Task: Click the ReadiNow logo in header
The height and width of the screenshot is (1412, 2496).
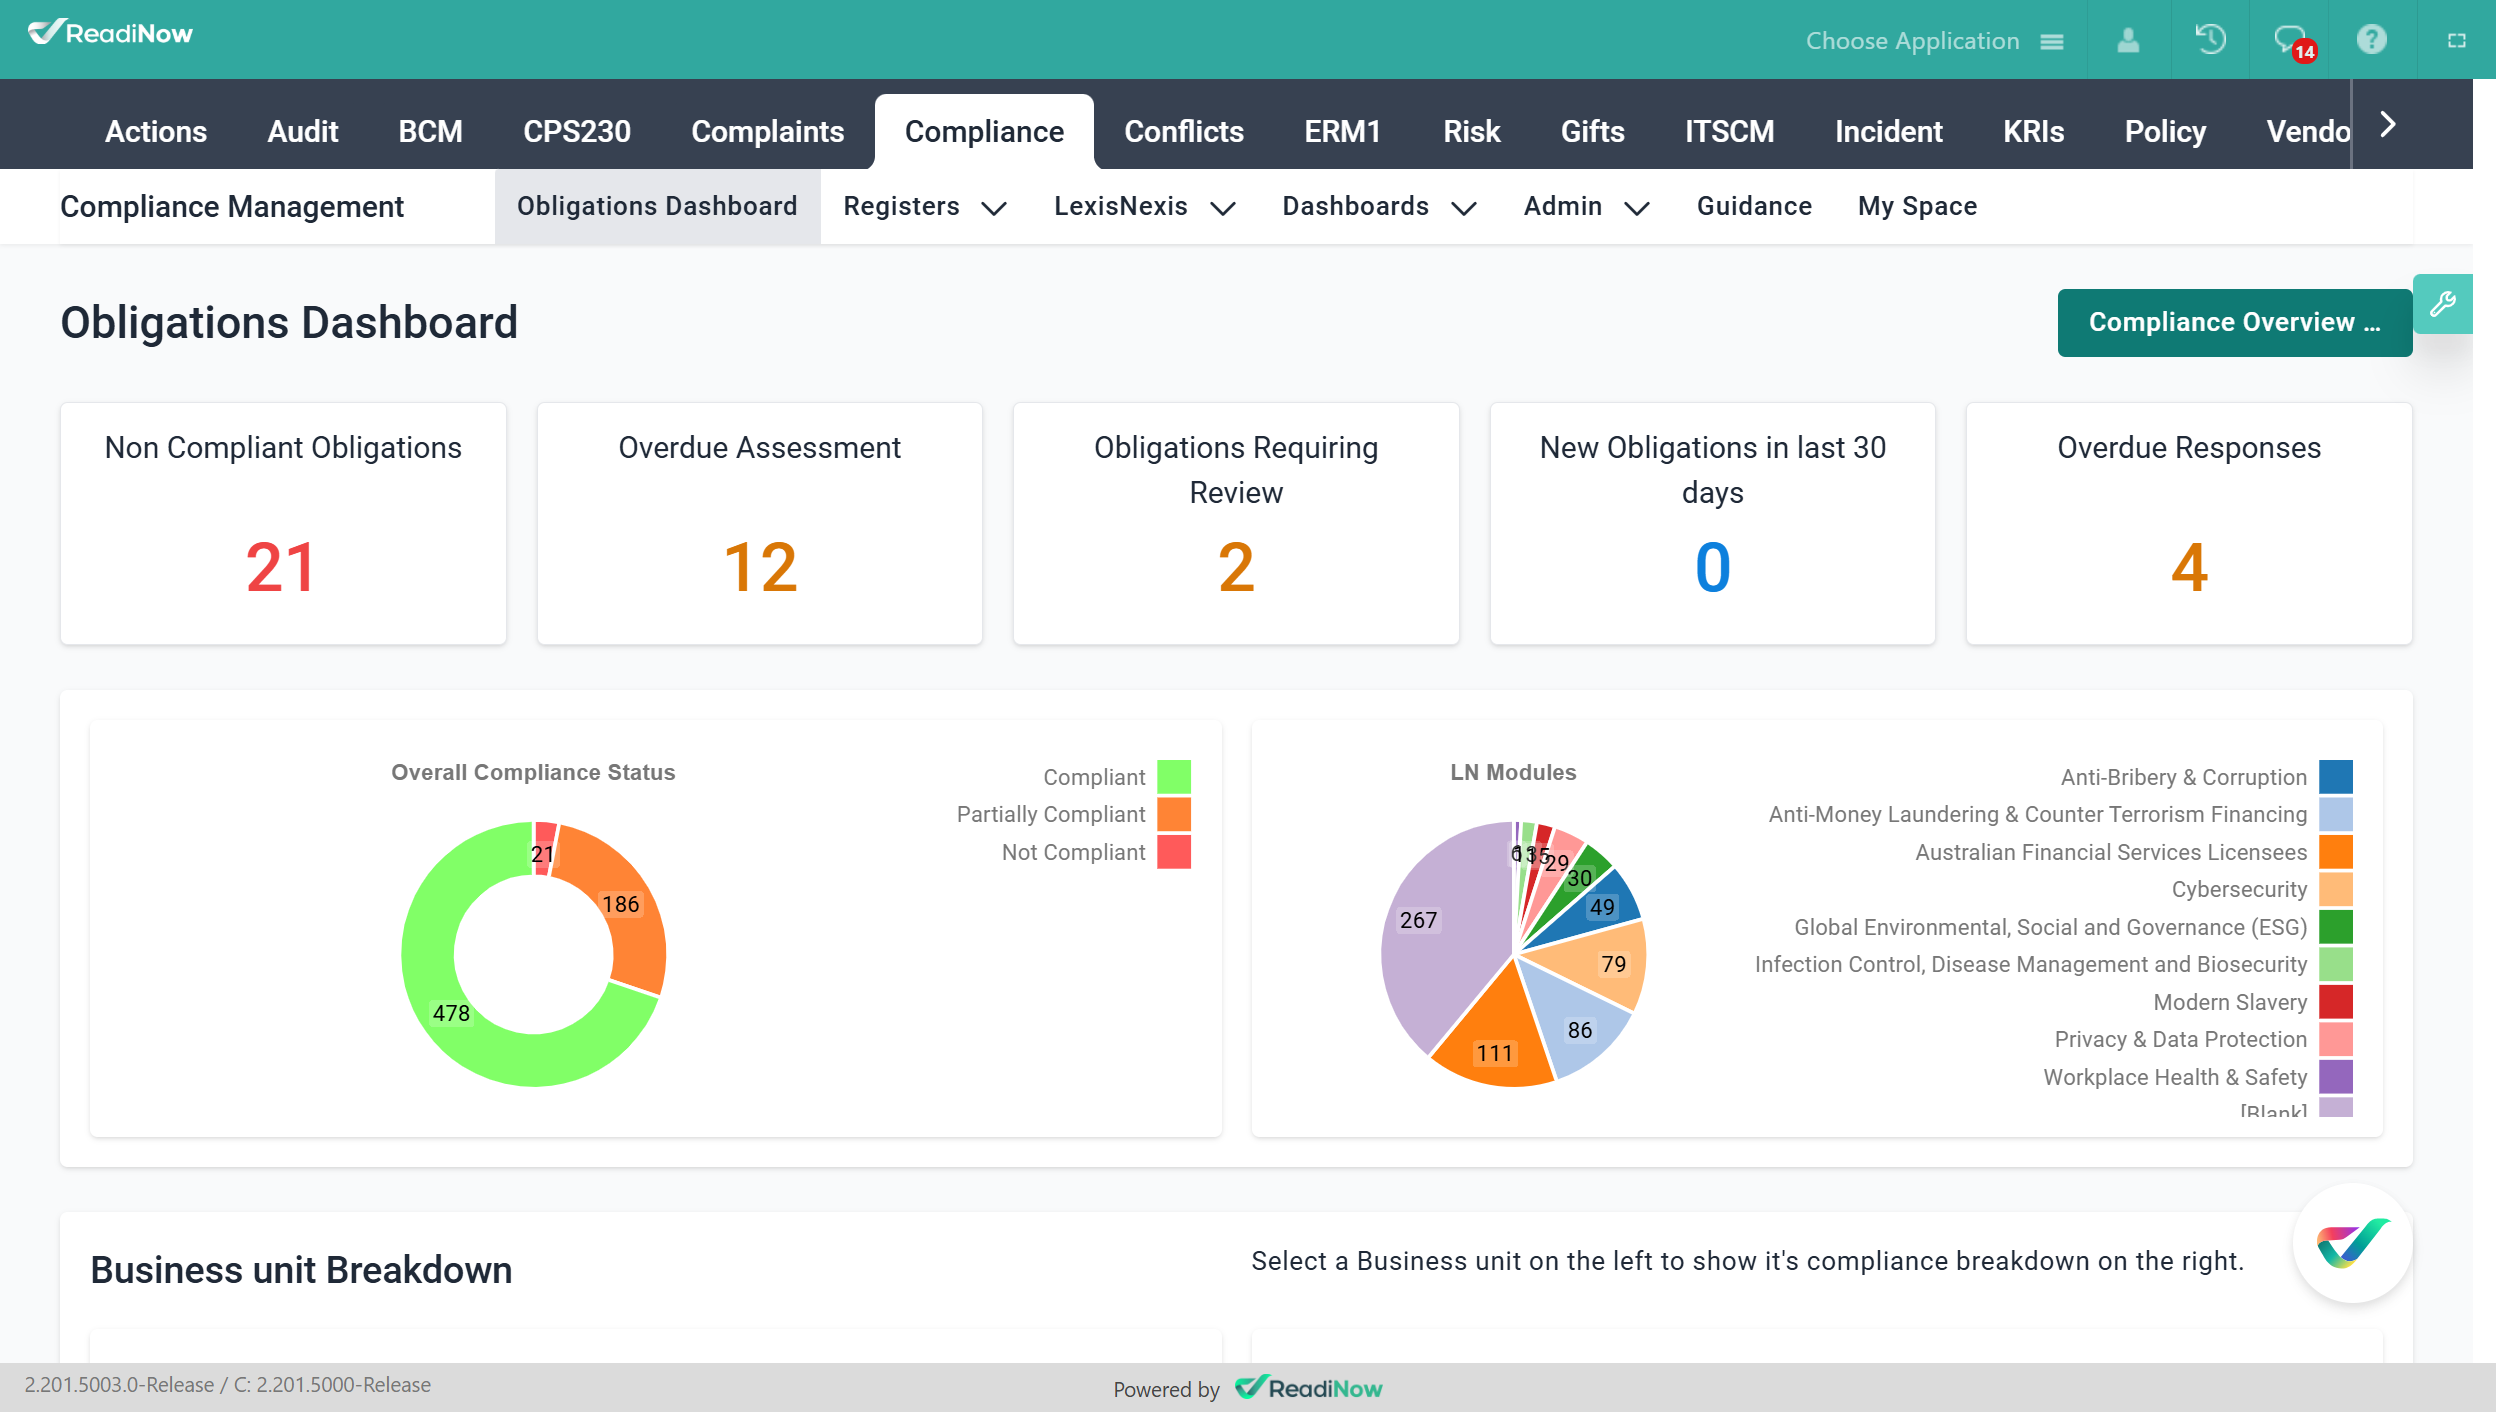Action: pyautogui.click(x=110, y=34)
